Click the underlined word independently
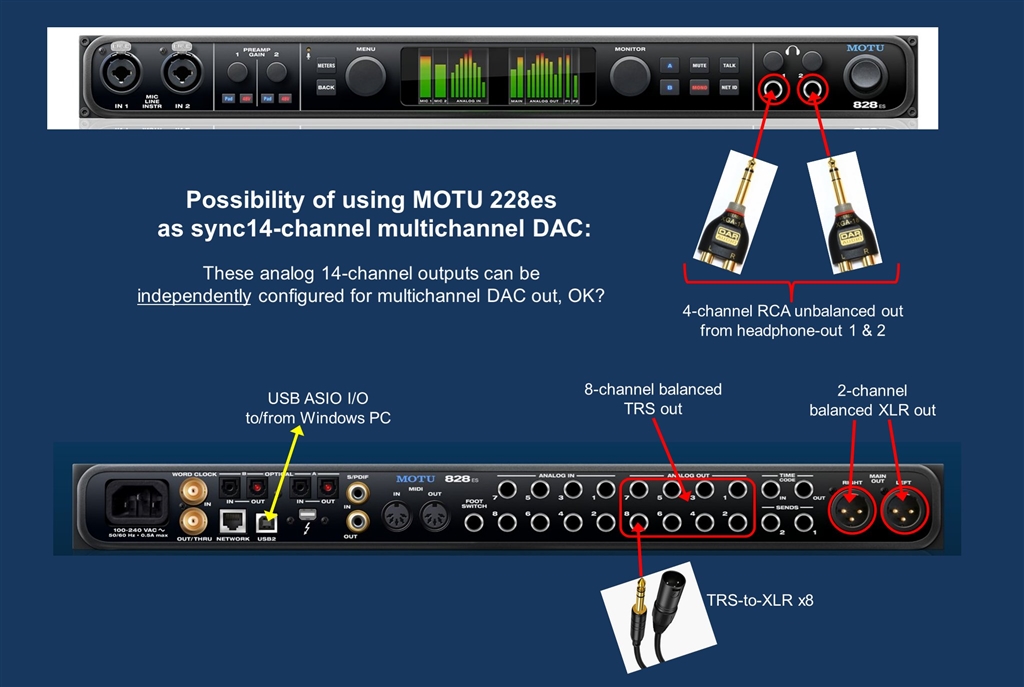 [x=194, y=296]
